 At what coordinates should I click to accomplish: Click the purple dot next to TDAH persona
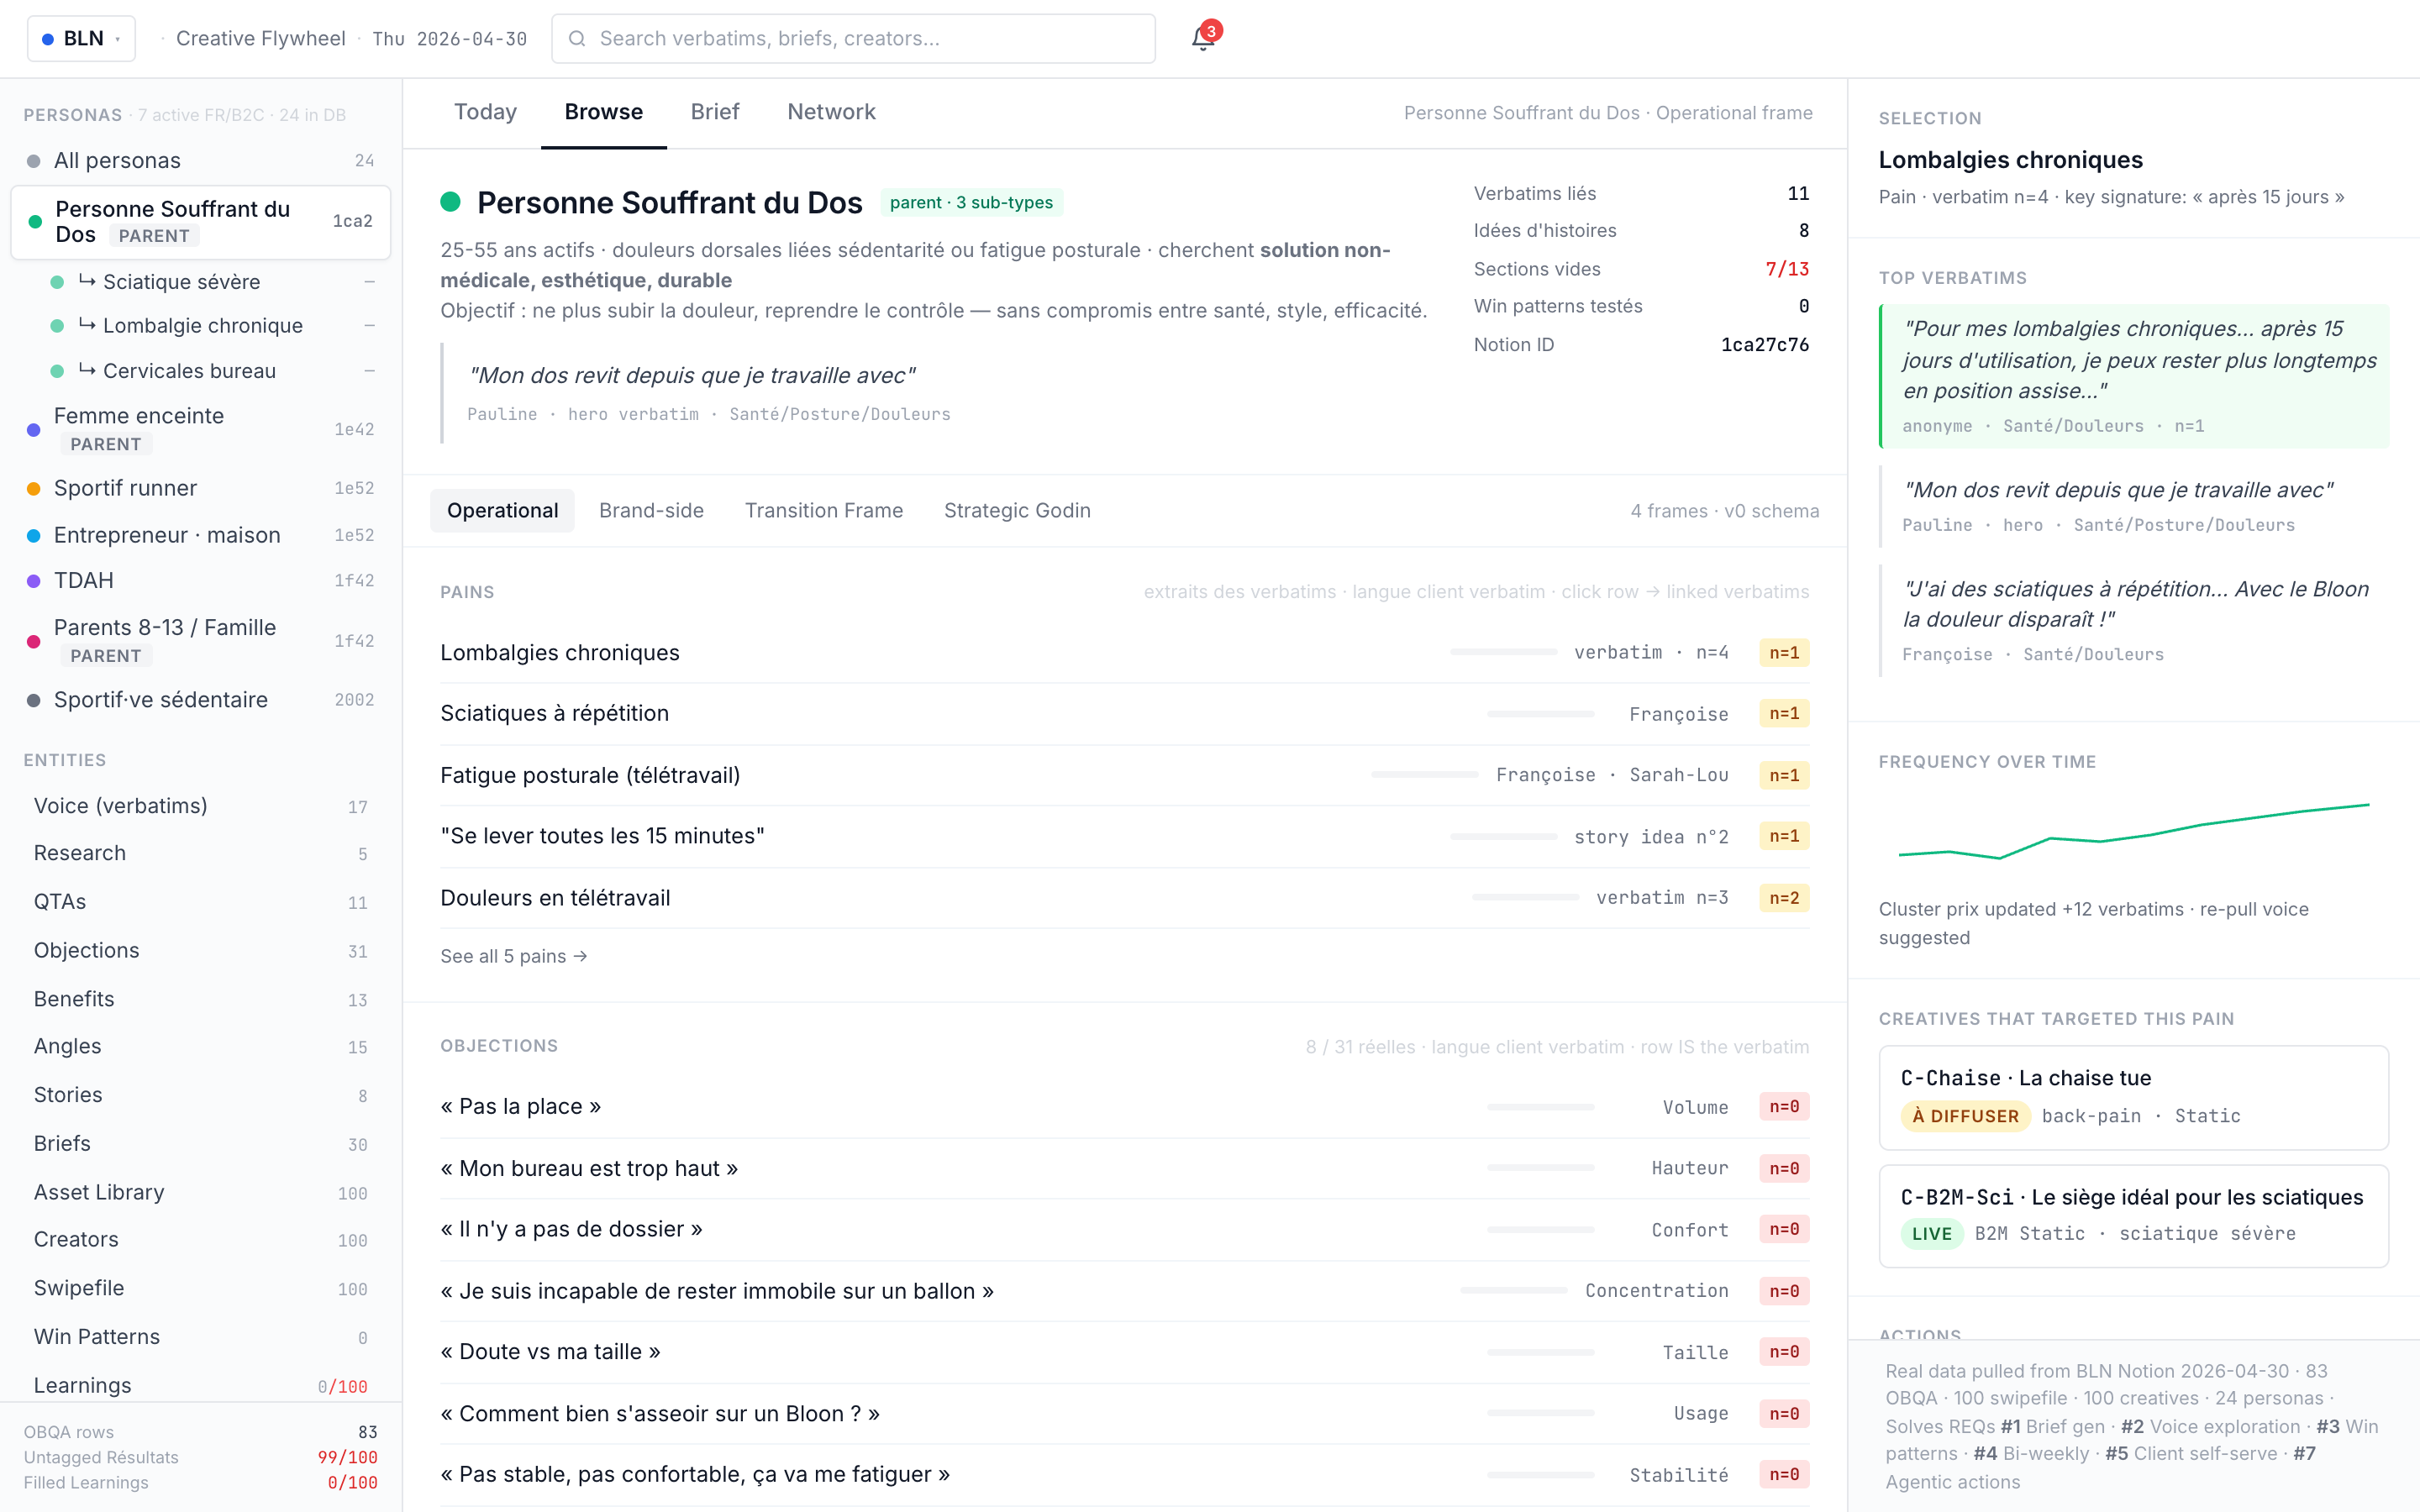[x=33, y=581]
